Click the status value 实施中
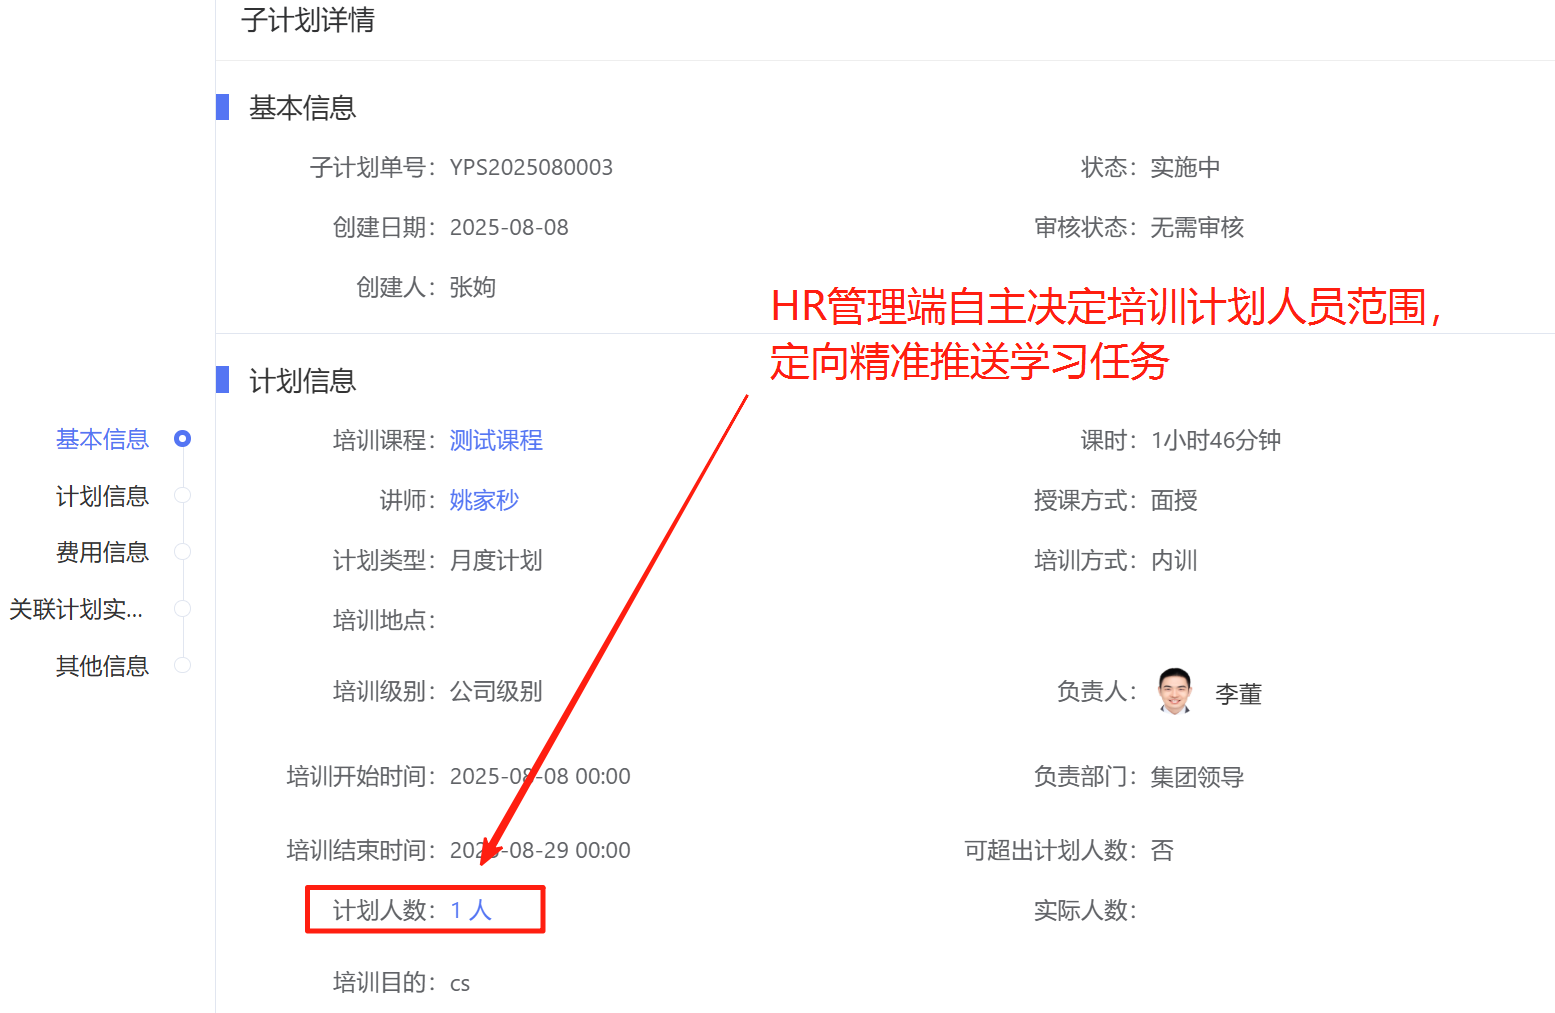 (x=1185, y=167)
